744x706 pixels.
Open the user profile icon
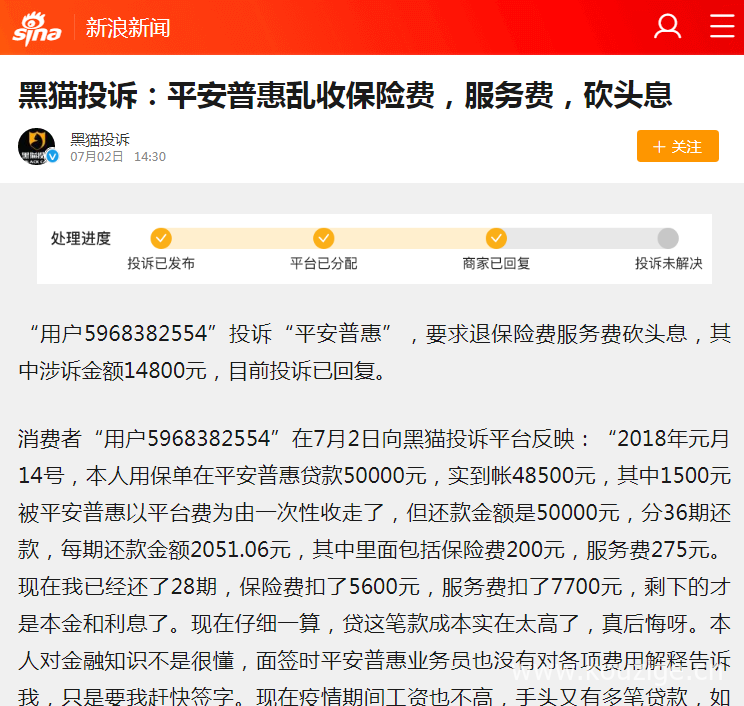667,27
